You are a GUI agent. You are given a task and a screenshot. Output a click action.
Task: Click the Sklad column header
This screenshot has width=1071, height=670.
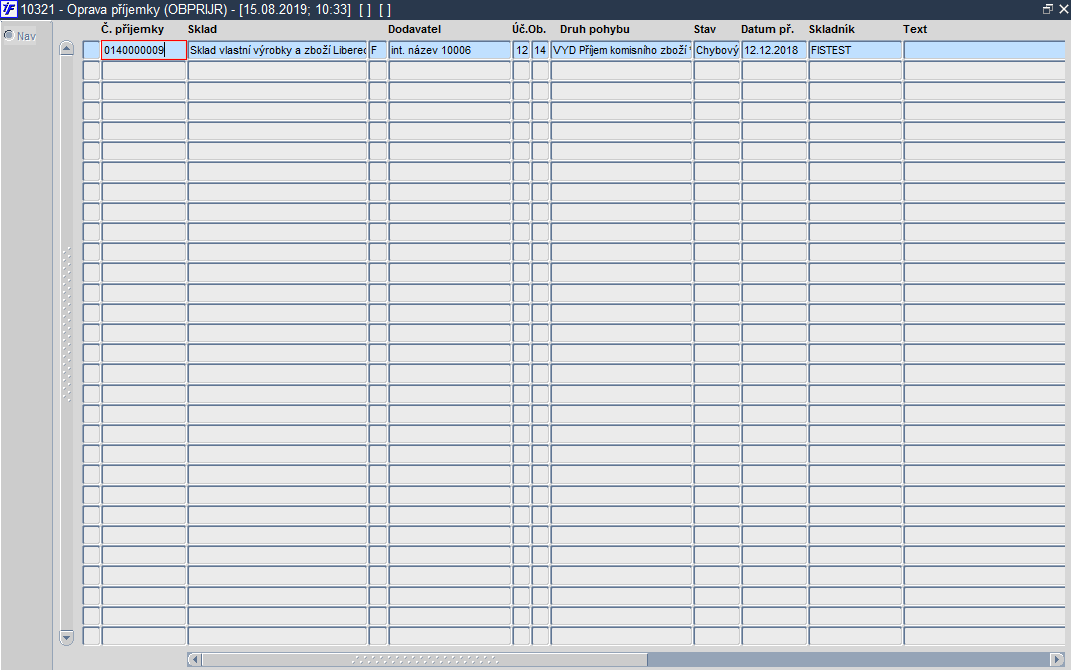tap(202, 29)
